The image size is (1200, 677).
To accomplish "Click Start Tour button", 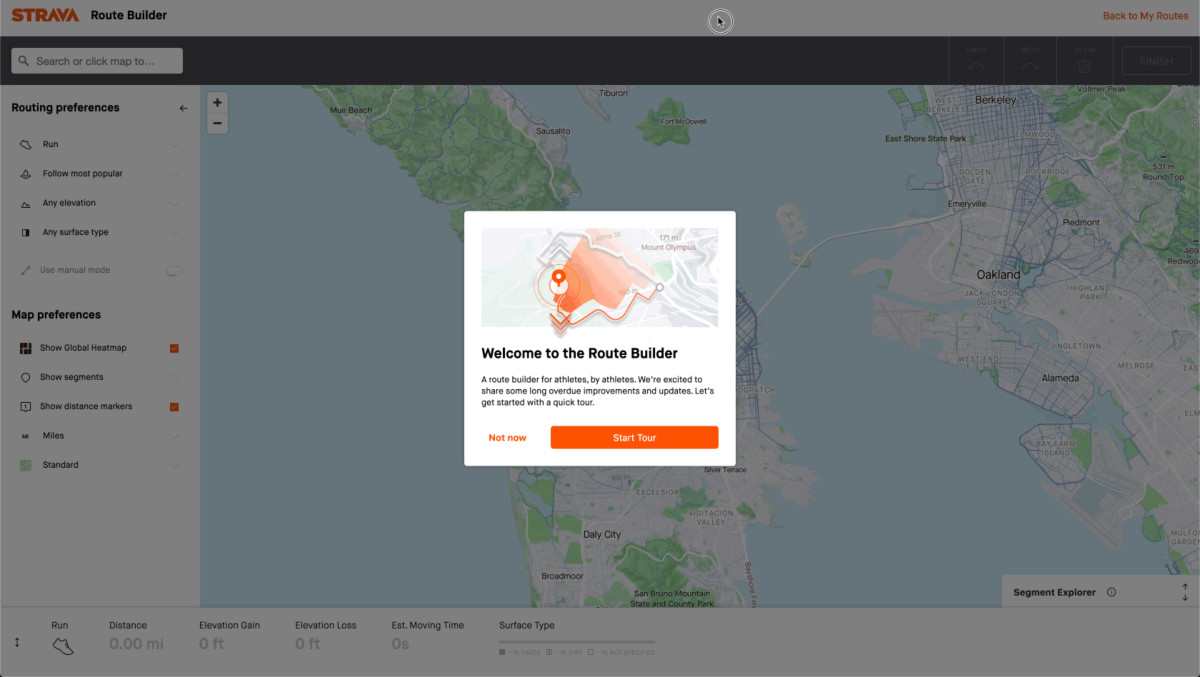I will point(634,437).
